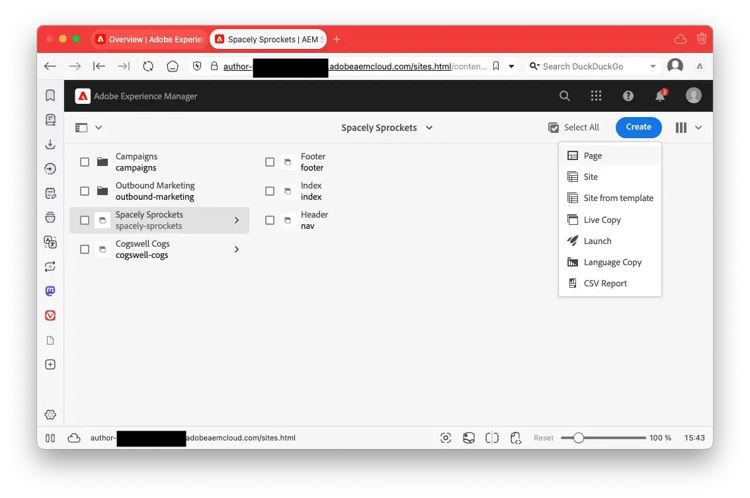Open the AEM help question icon
Screen dimensions: 750x498
(628, 96)
